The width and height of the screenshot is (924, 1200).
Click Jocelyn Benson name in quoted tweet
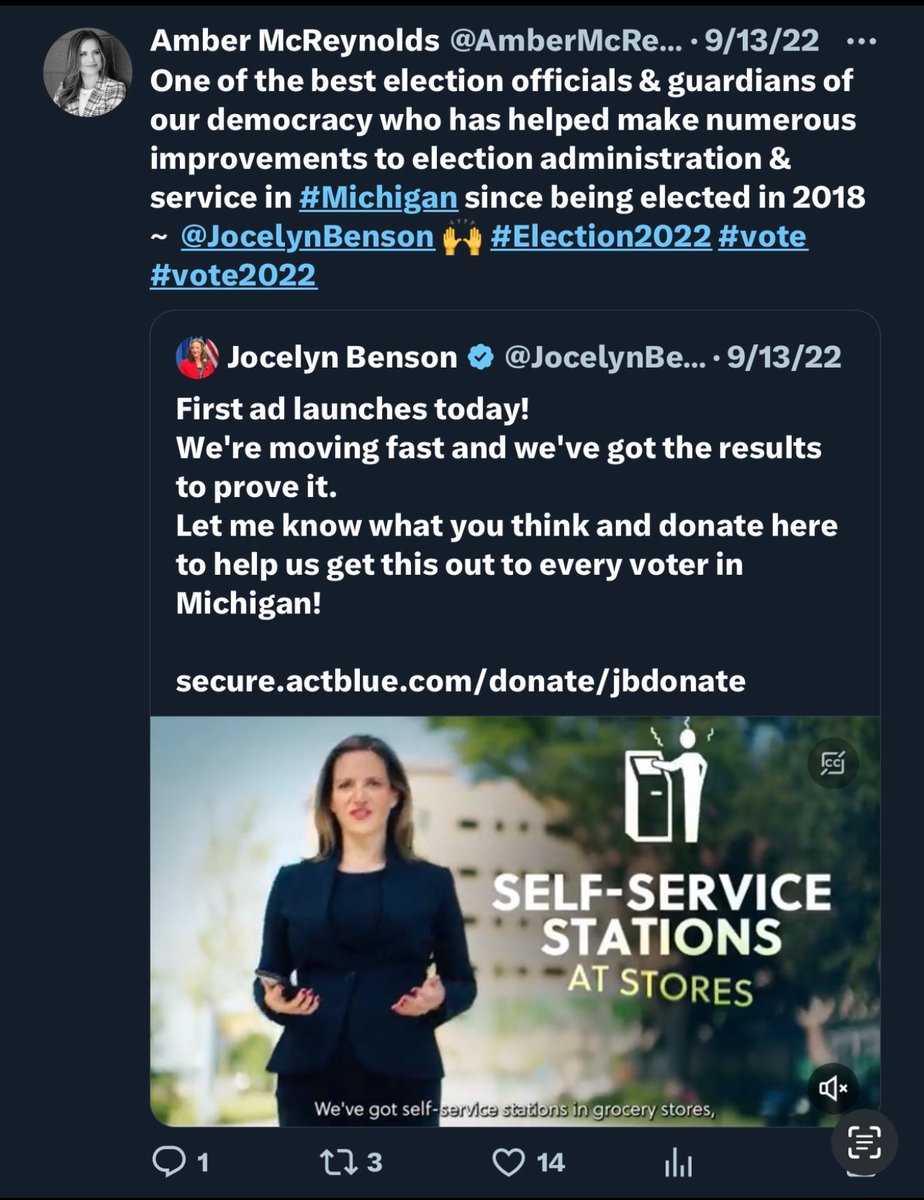[x=343, y=357]
